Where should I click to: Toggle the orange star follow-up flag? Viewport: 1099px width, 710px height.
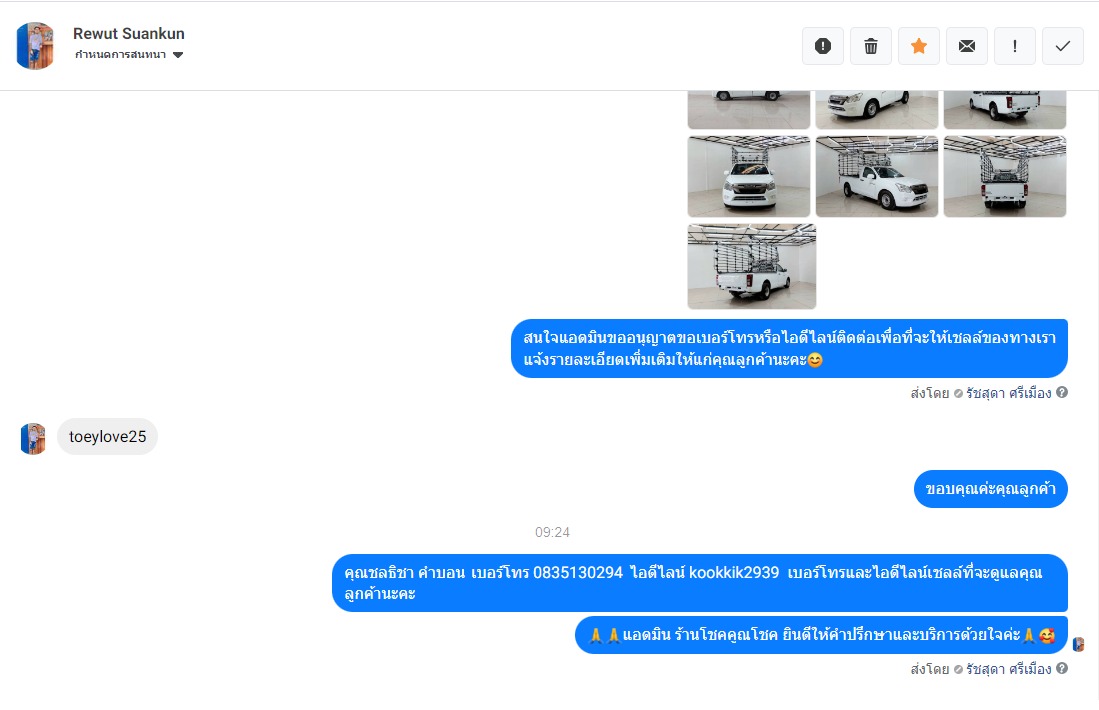[x=919, y=46]
